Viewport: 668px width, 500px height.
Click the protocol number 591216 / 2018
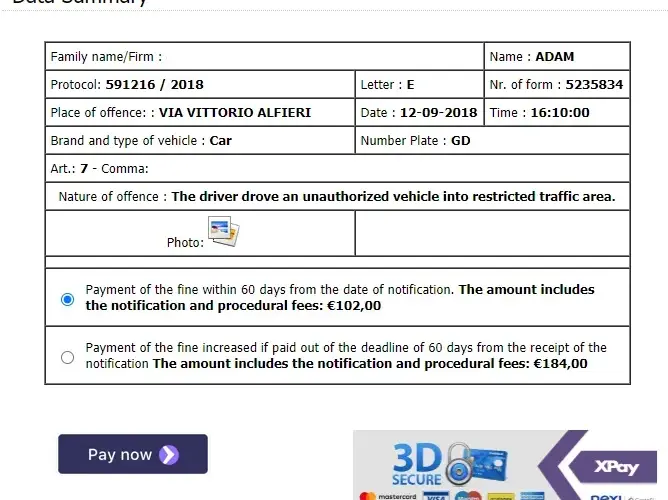click(154, 84)
